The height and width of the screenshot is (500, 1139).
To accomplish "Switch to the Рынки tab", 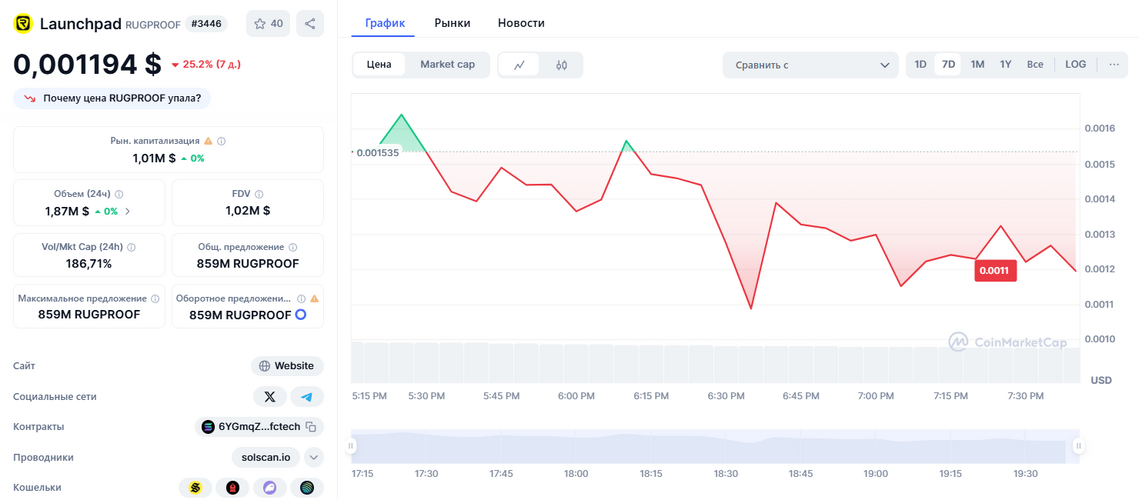I will (x=452, y=23).
